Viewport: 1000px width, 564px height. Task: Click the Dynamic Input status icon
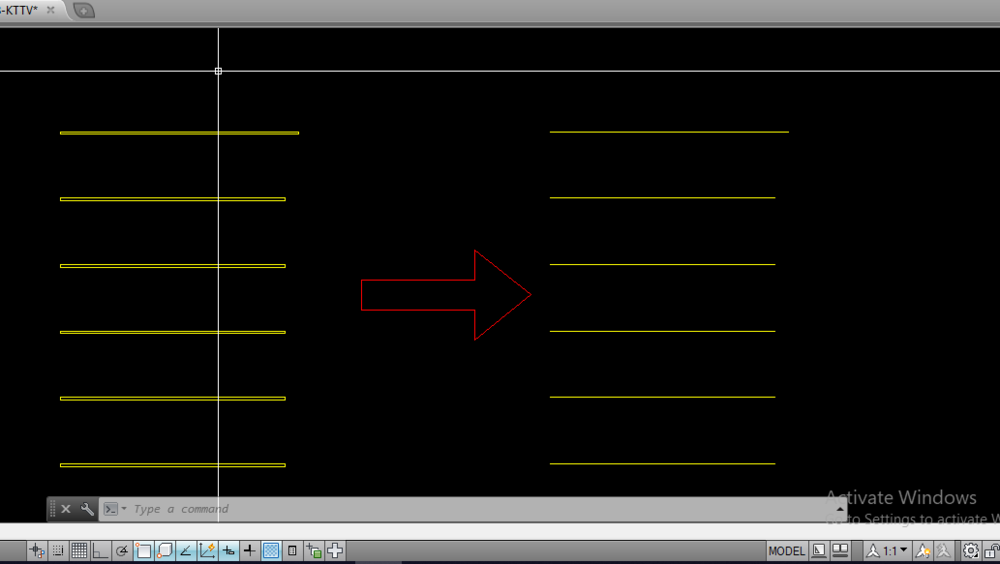[229, 551]
